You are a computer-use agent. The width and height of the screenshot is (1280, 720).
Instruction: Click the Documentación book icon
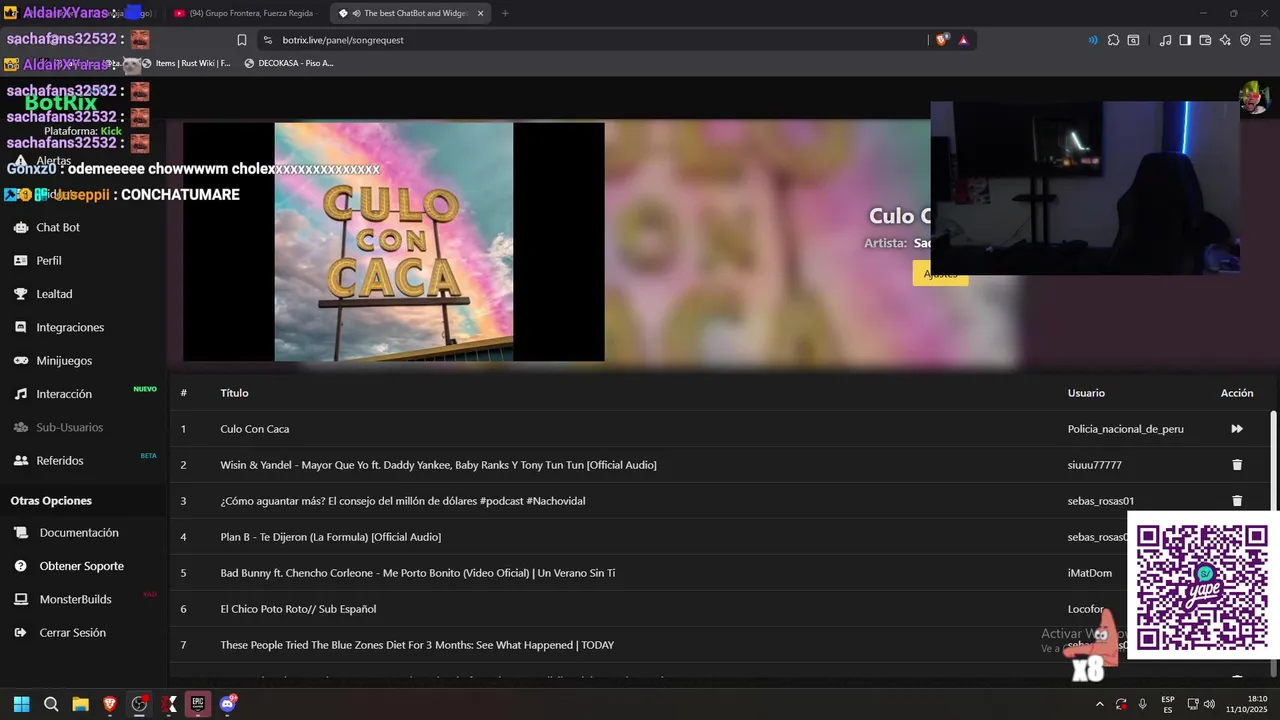(20, 533)
